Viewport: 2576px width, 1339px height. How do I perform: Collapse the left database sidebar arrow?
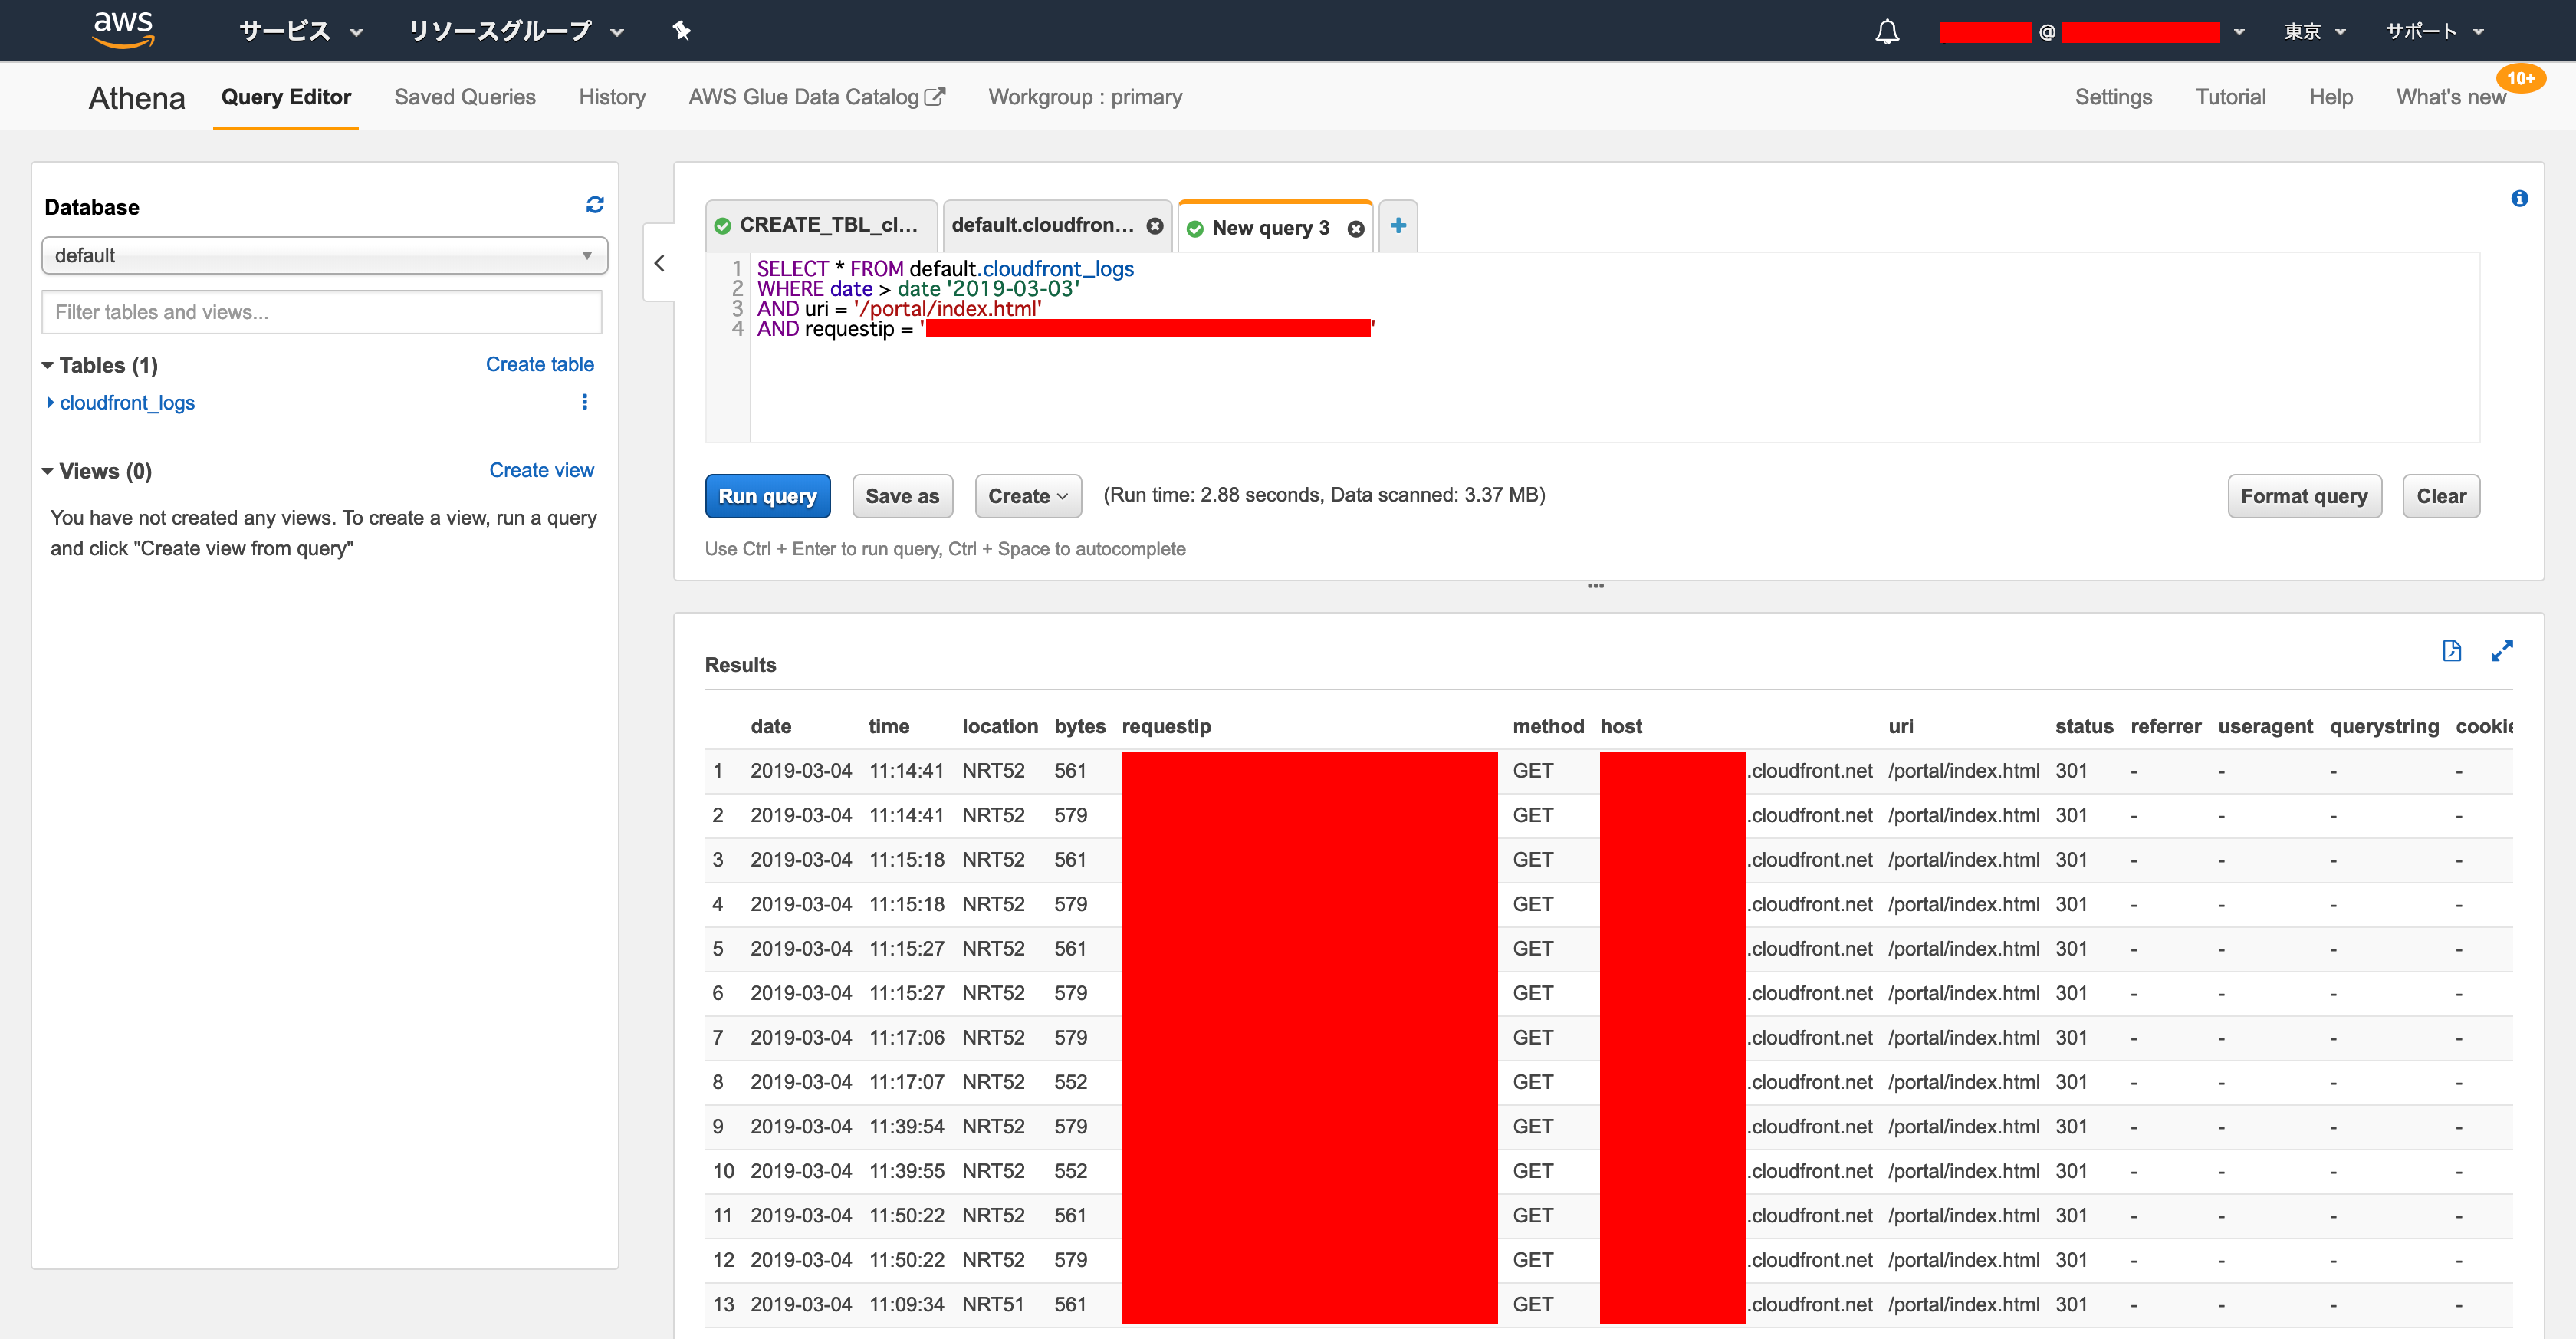(x=660, y=263)
